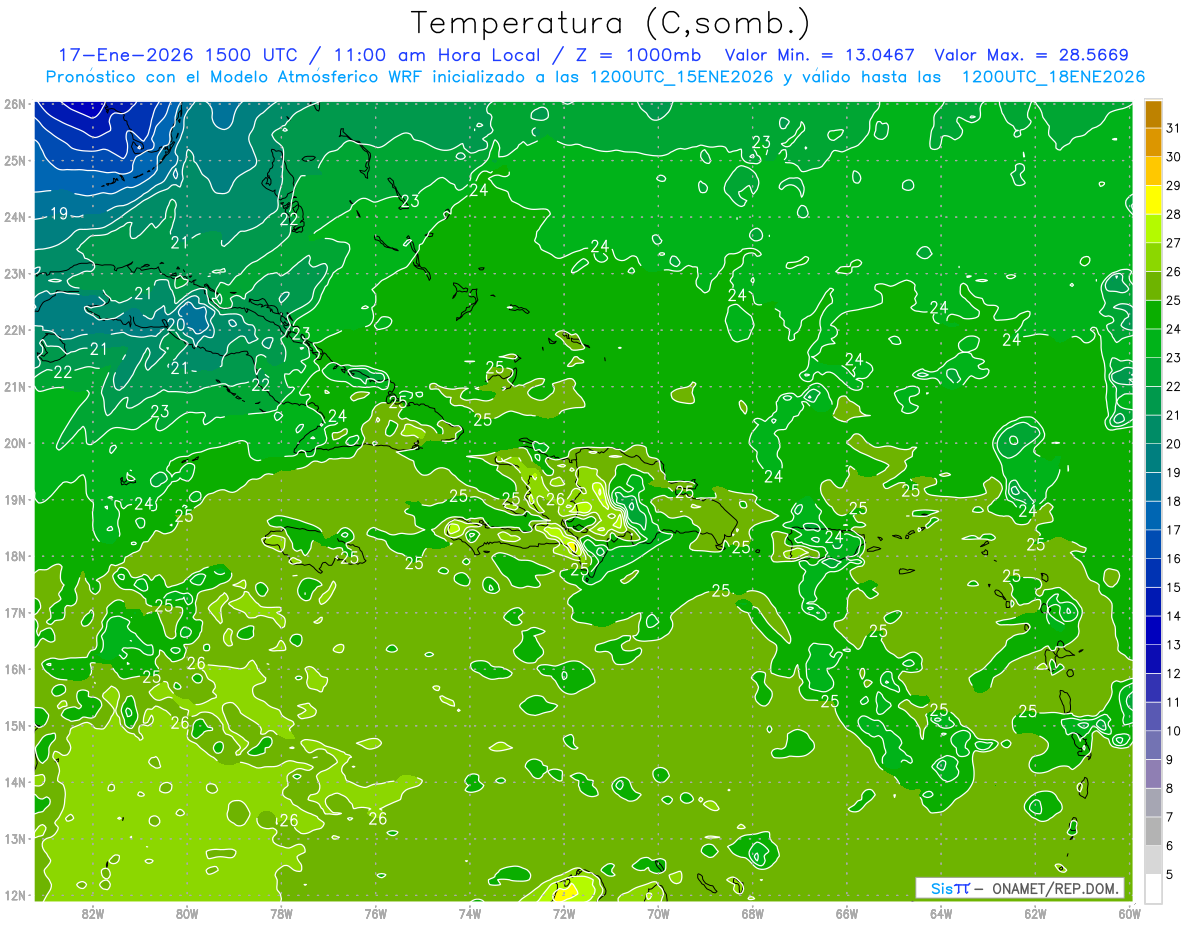
Task: Click the 20N latitude axis label
Action: click(14, 443)
